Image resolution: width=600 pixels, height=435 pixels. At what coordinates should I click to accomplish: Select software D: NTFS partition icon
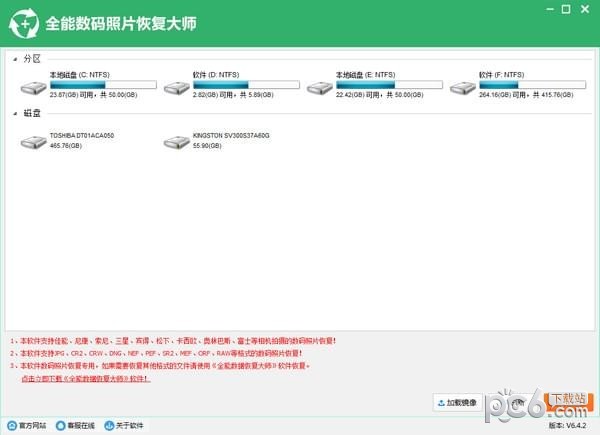click(x=176, y=87)
